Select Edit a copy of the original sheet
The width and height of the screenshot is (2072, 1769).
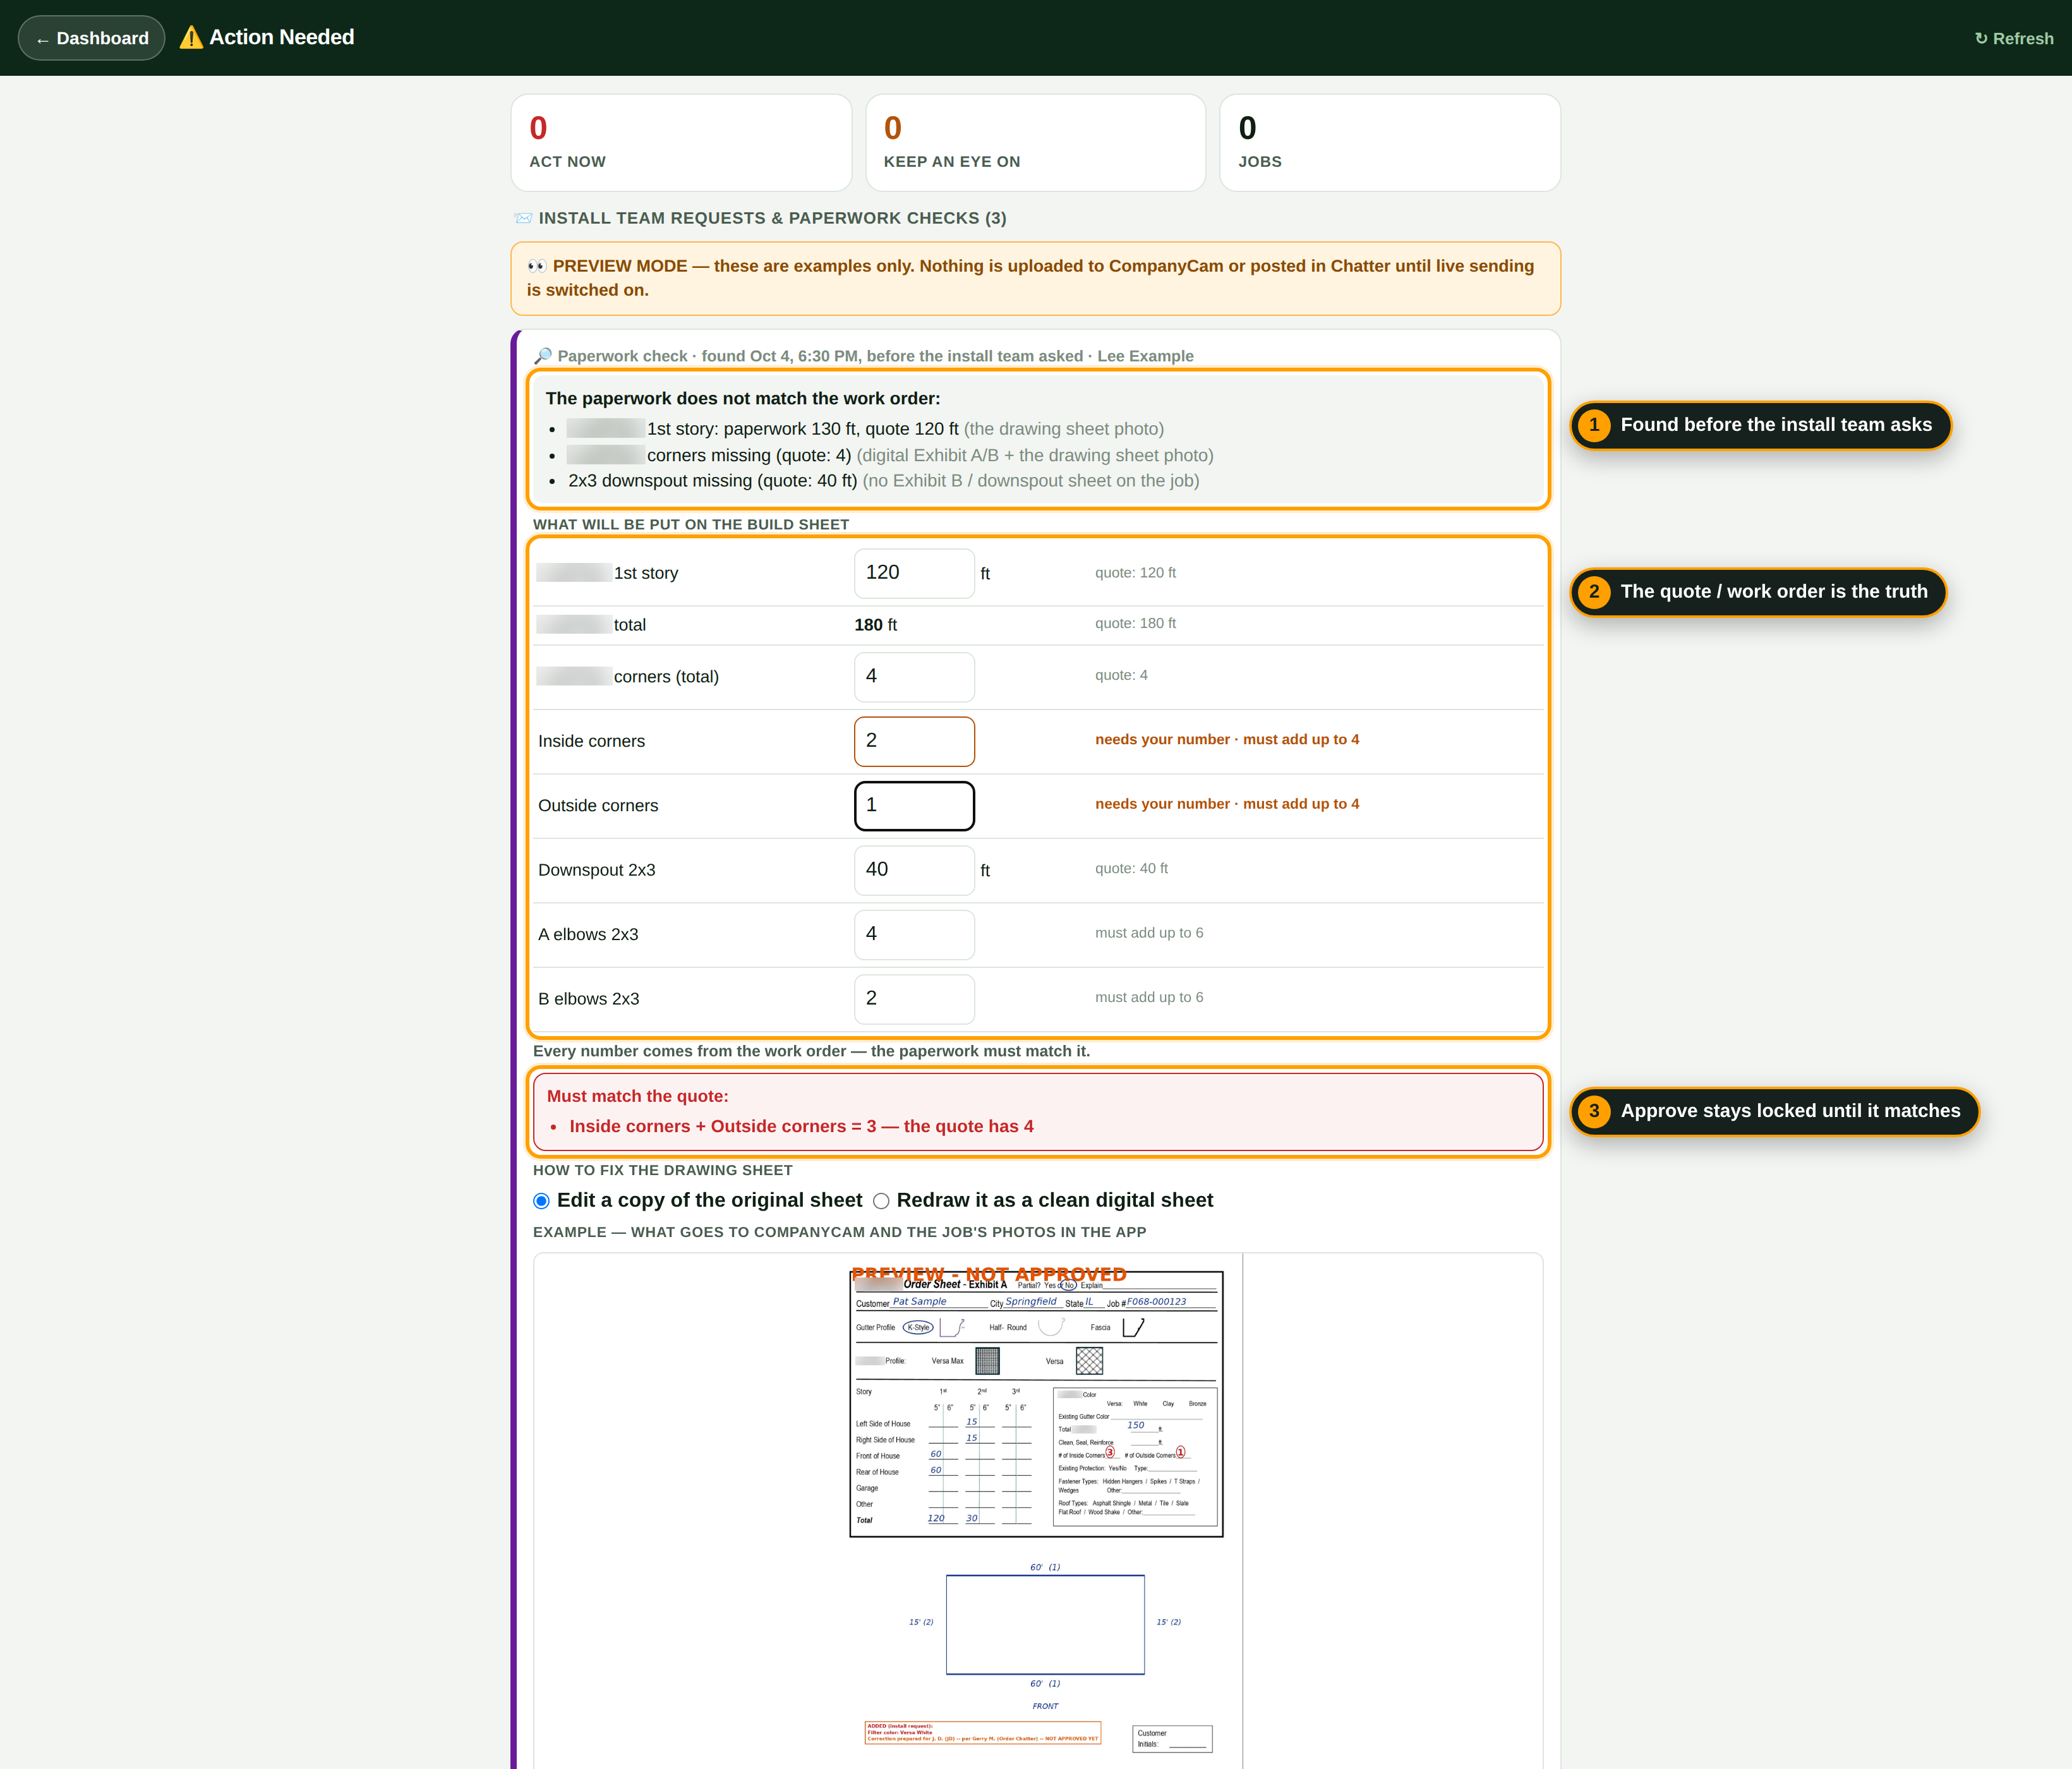(x=541, y=1201)
